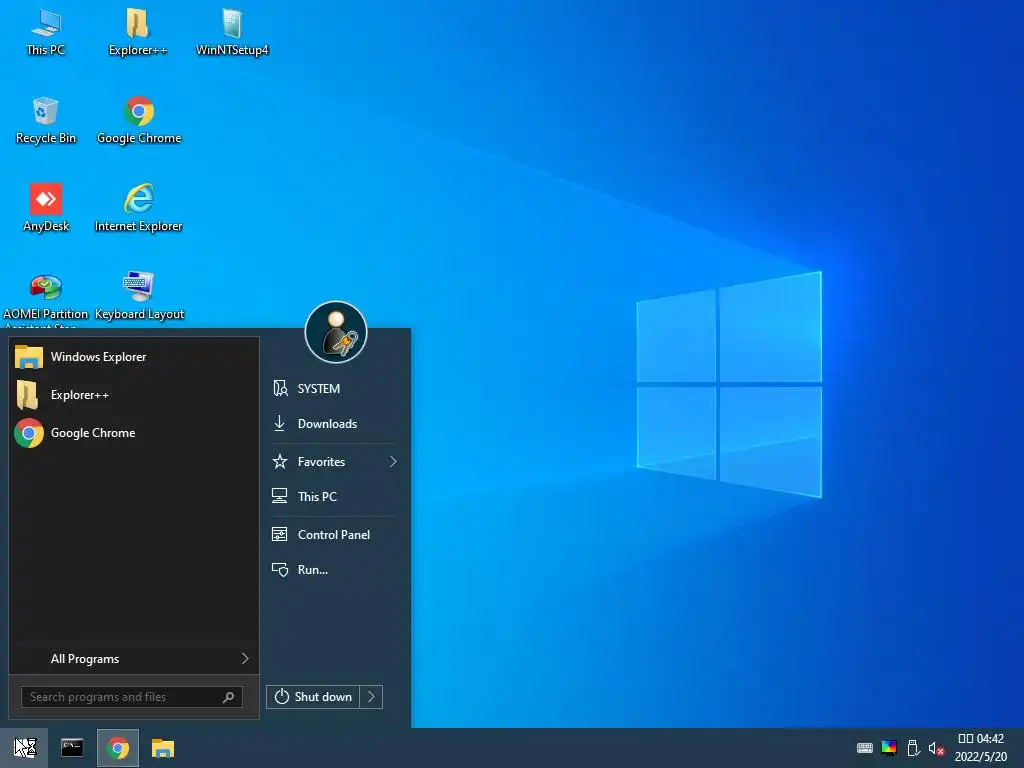1024x768 pixels.
Task: Click the muted volume icon in tray
Action: [x=936, y=748]
